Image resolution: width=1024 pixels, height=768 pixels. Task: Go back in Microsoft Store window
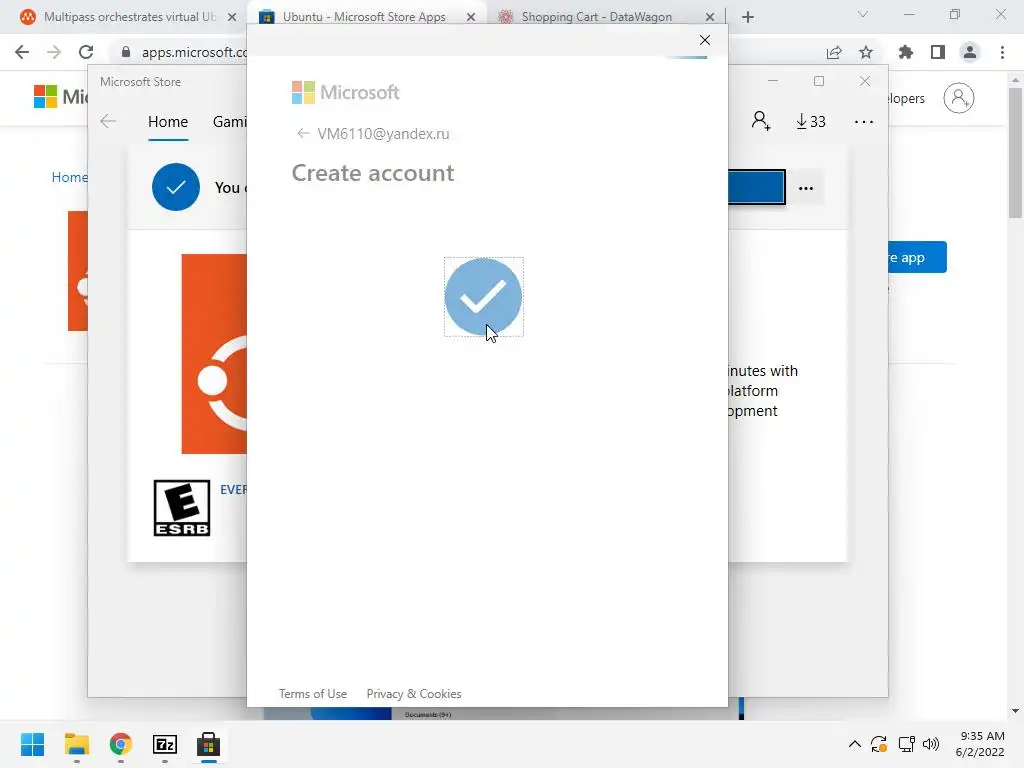pos(108,121)
